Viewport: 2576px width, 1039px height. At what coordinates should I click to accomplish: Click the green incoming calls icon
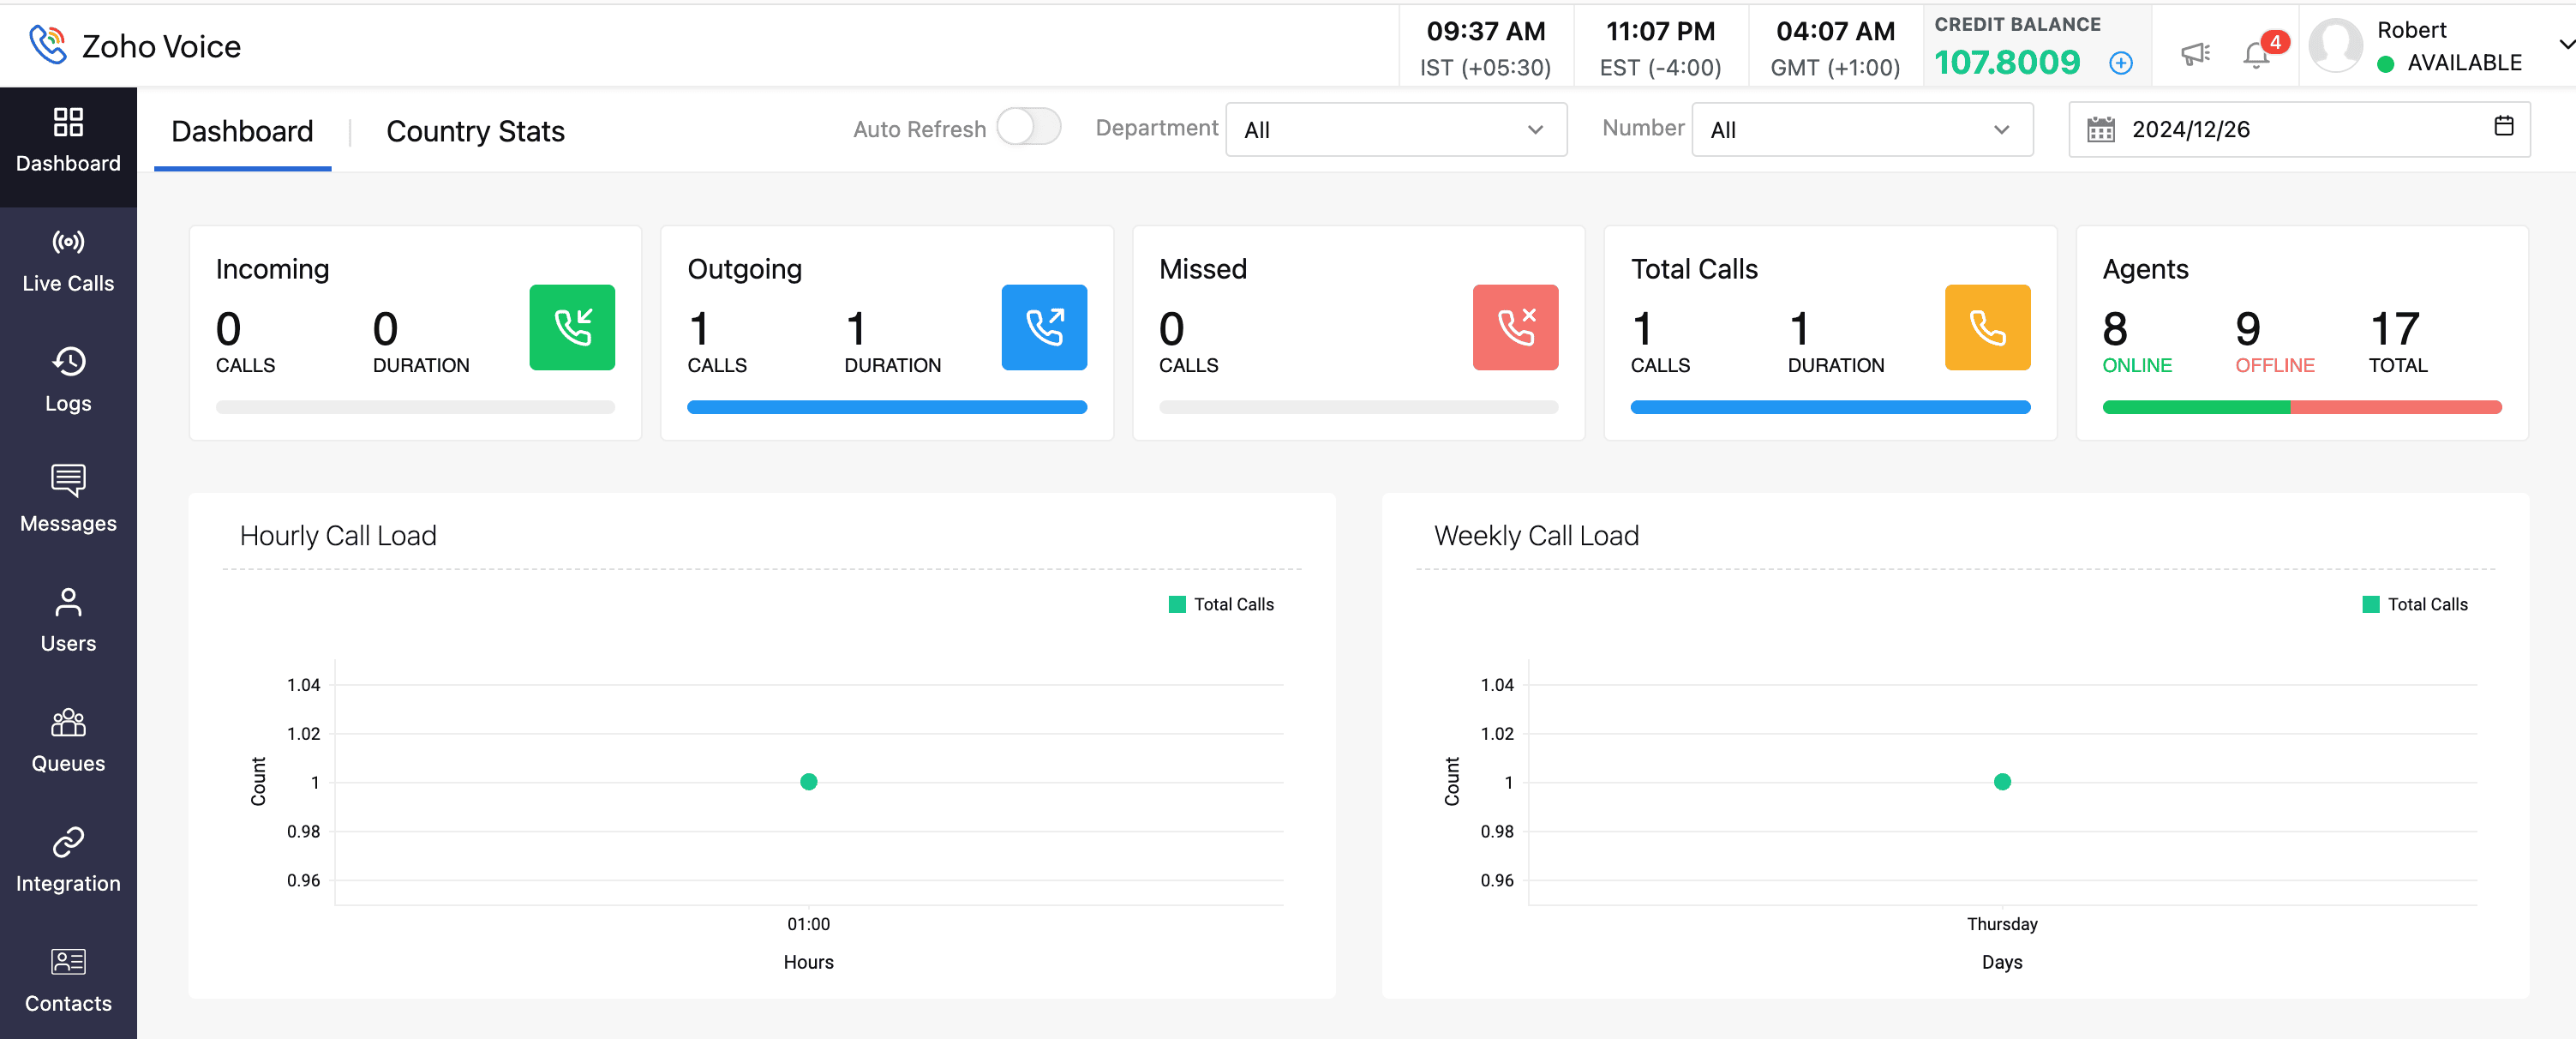coord(572,327)
